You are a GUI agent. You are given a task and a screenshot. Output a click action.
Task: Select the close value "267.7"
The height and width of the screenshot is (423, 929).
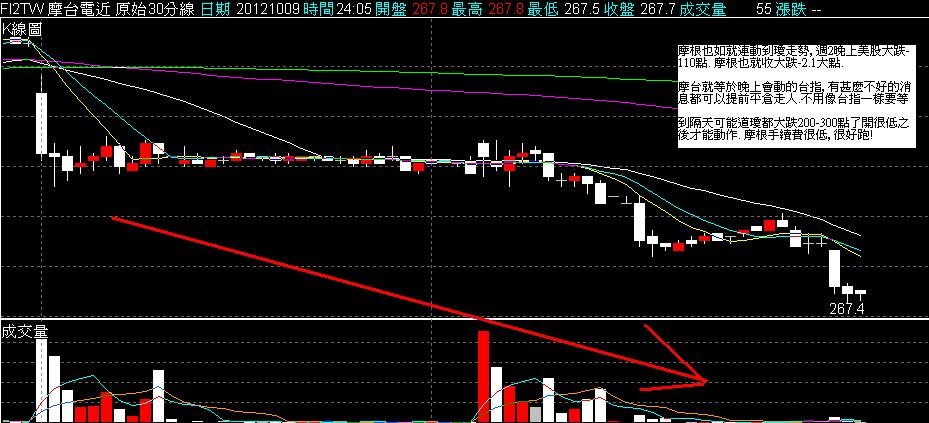pos(657,9)
